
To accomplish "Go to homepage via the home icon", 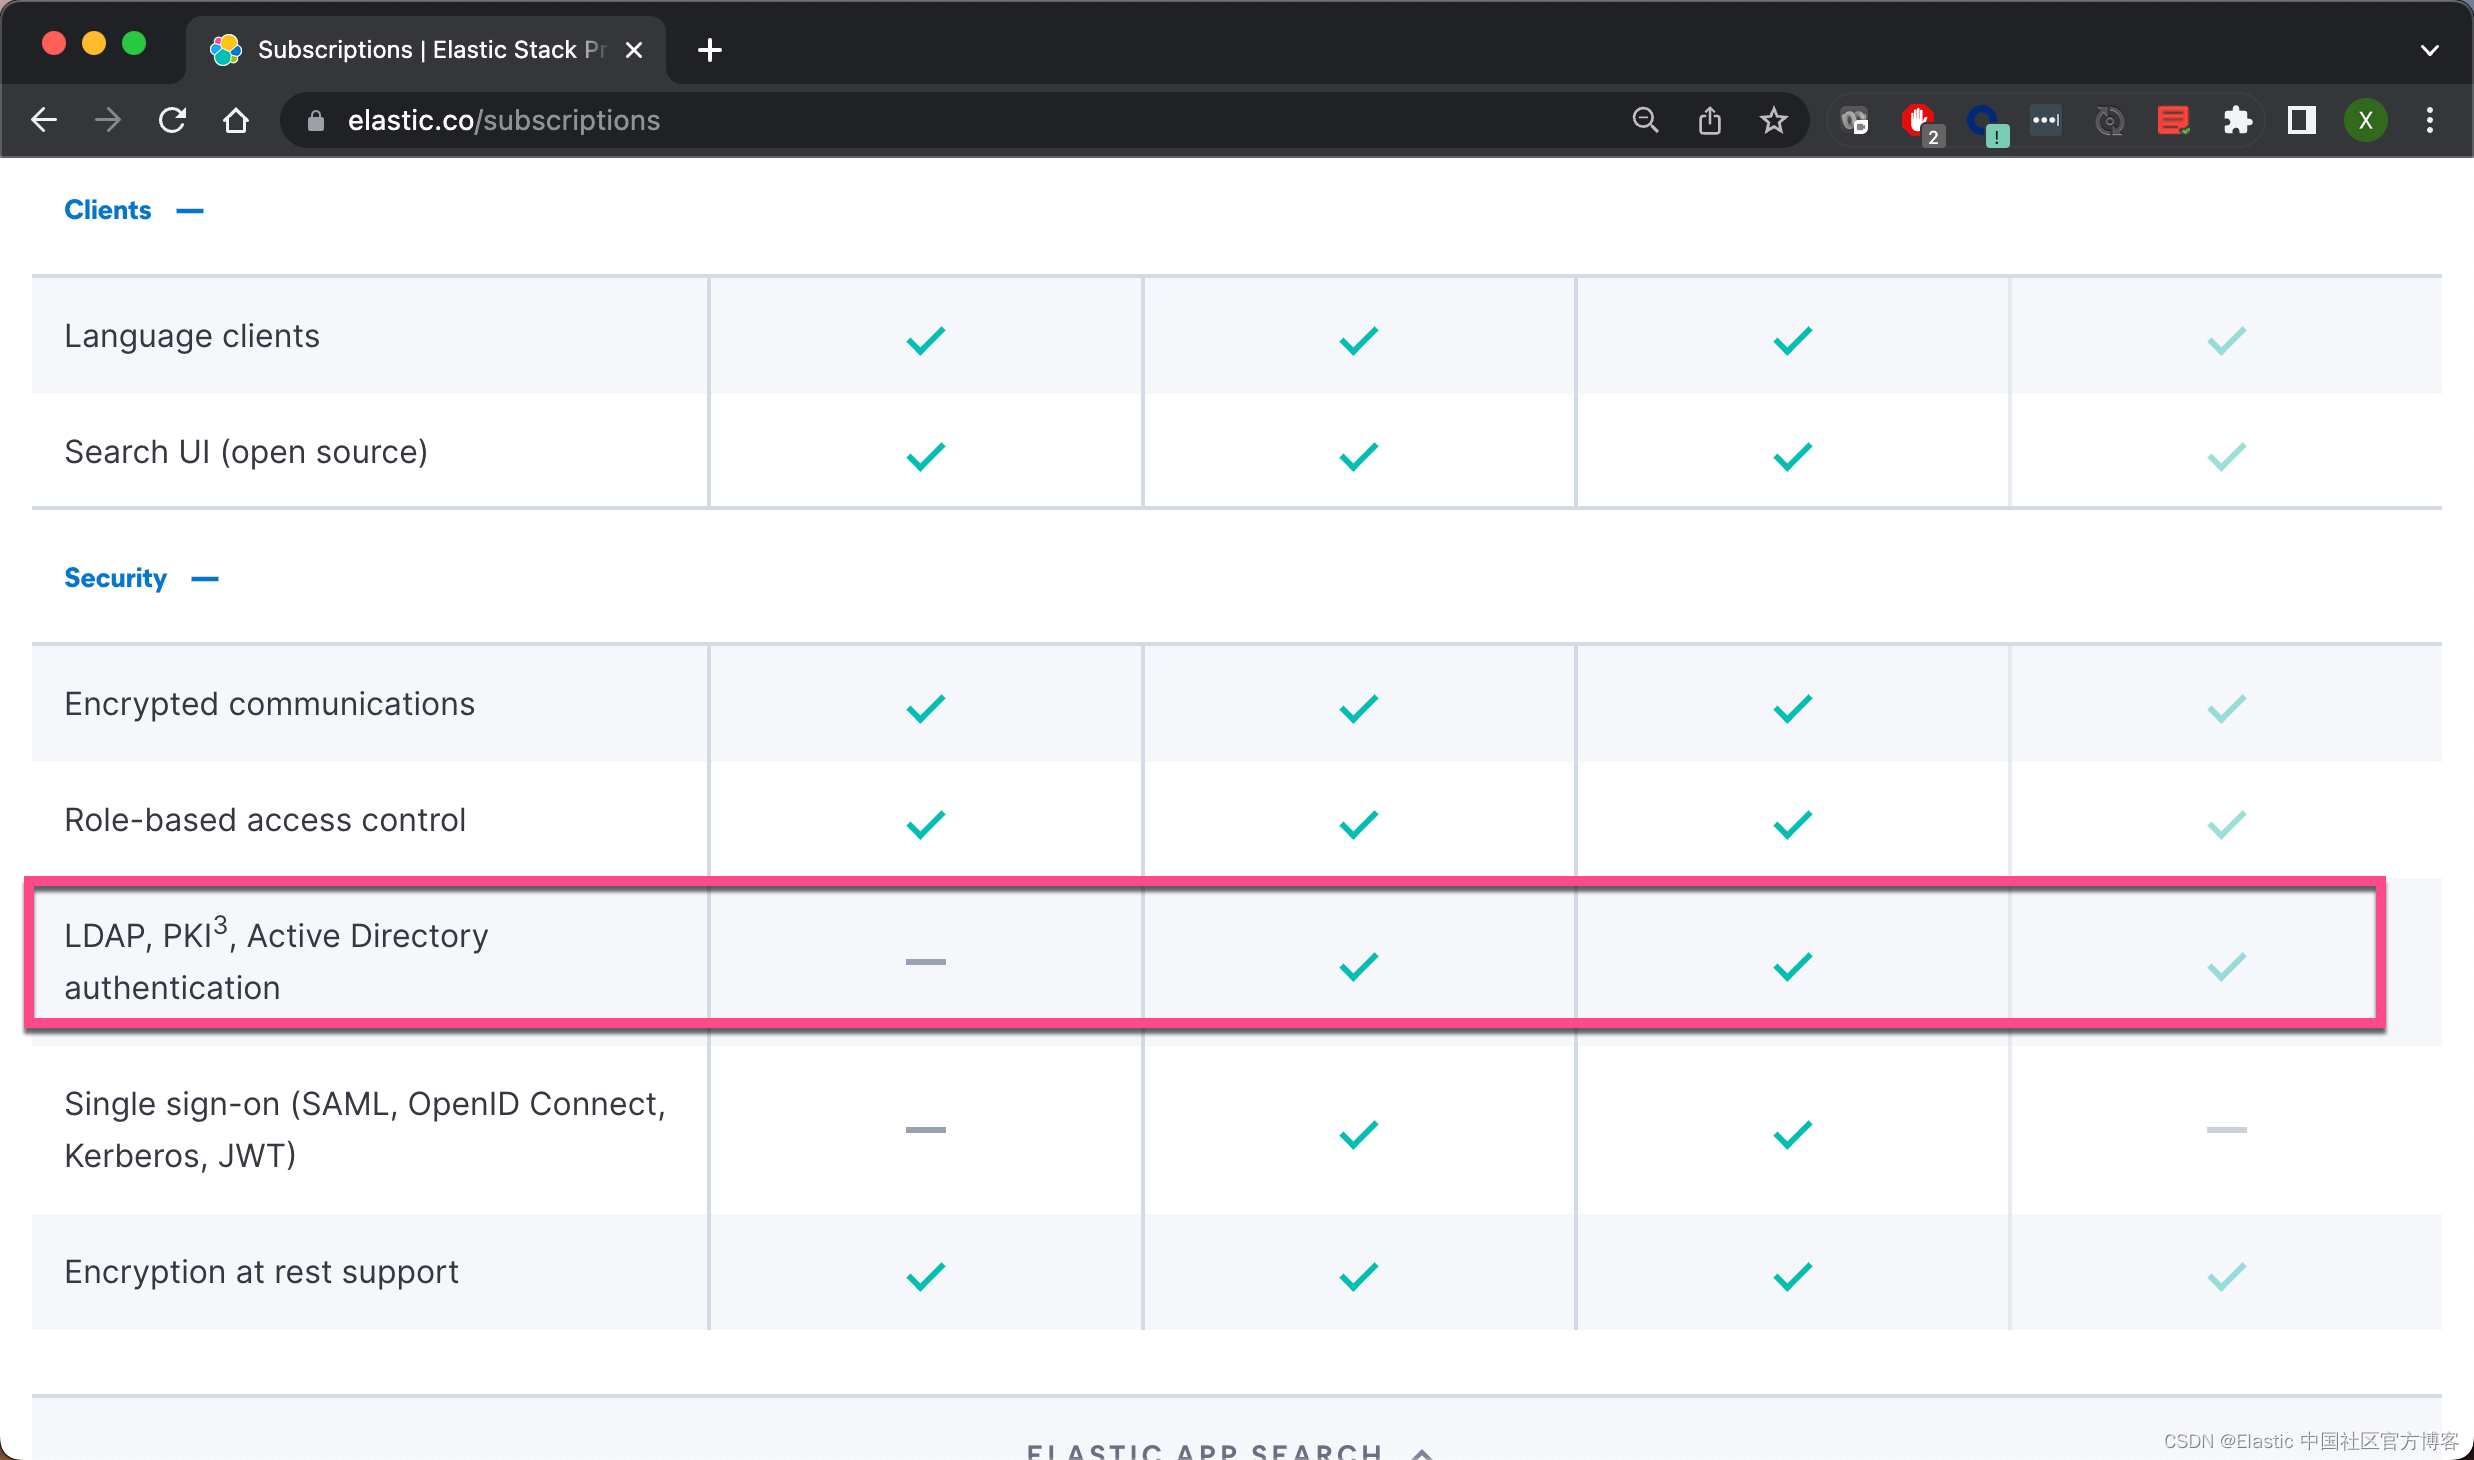I will (x=236, y=120).
